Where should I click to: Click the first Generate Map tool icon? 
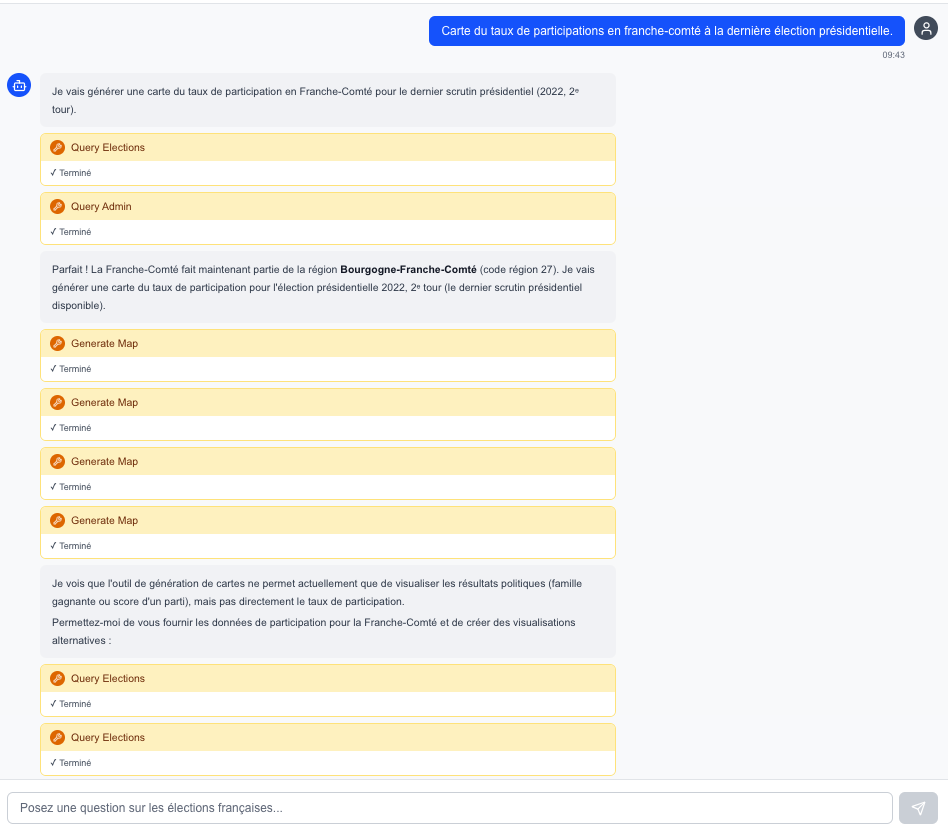click(57, 343)
